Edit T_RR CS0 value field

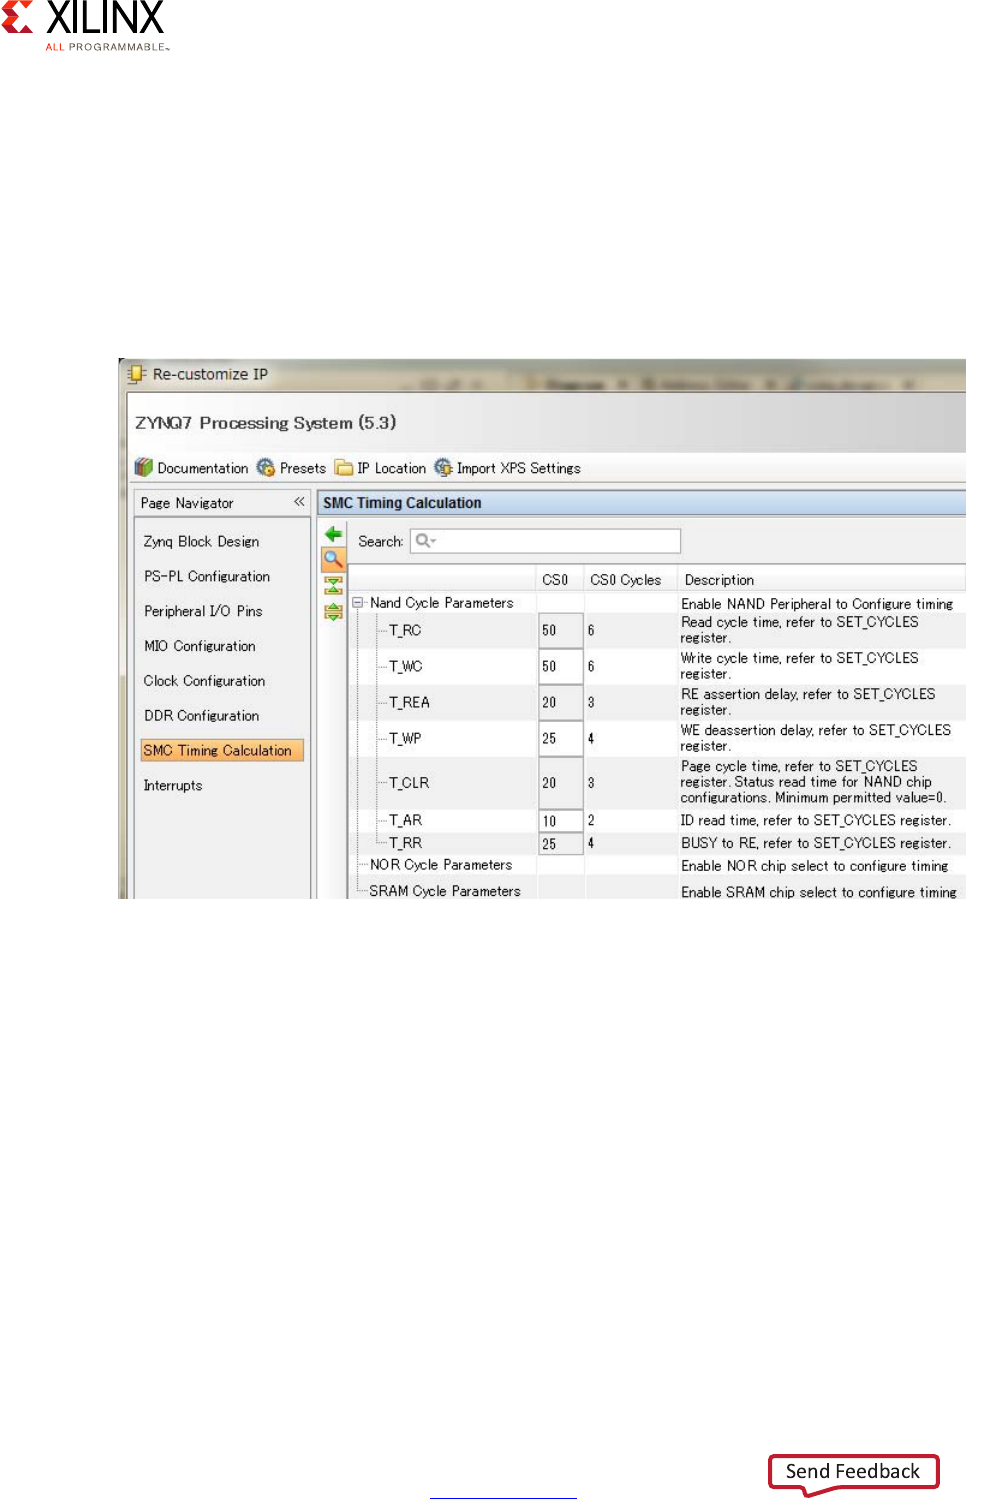tap(560, 844)
